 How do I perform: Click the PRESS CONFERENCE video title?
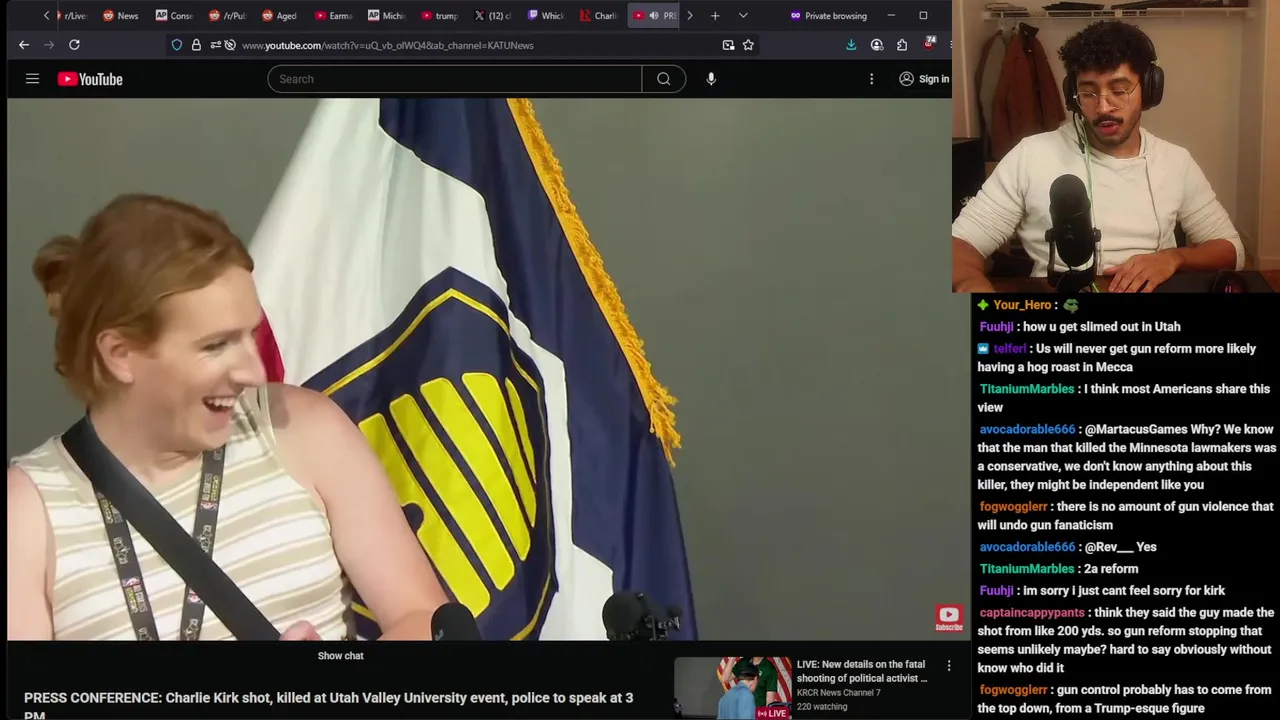pyautogui.click(x=328, y=706)
